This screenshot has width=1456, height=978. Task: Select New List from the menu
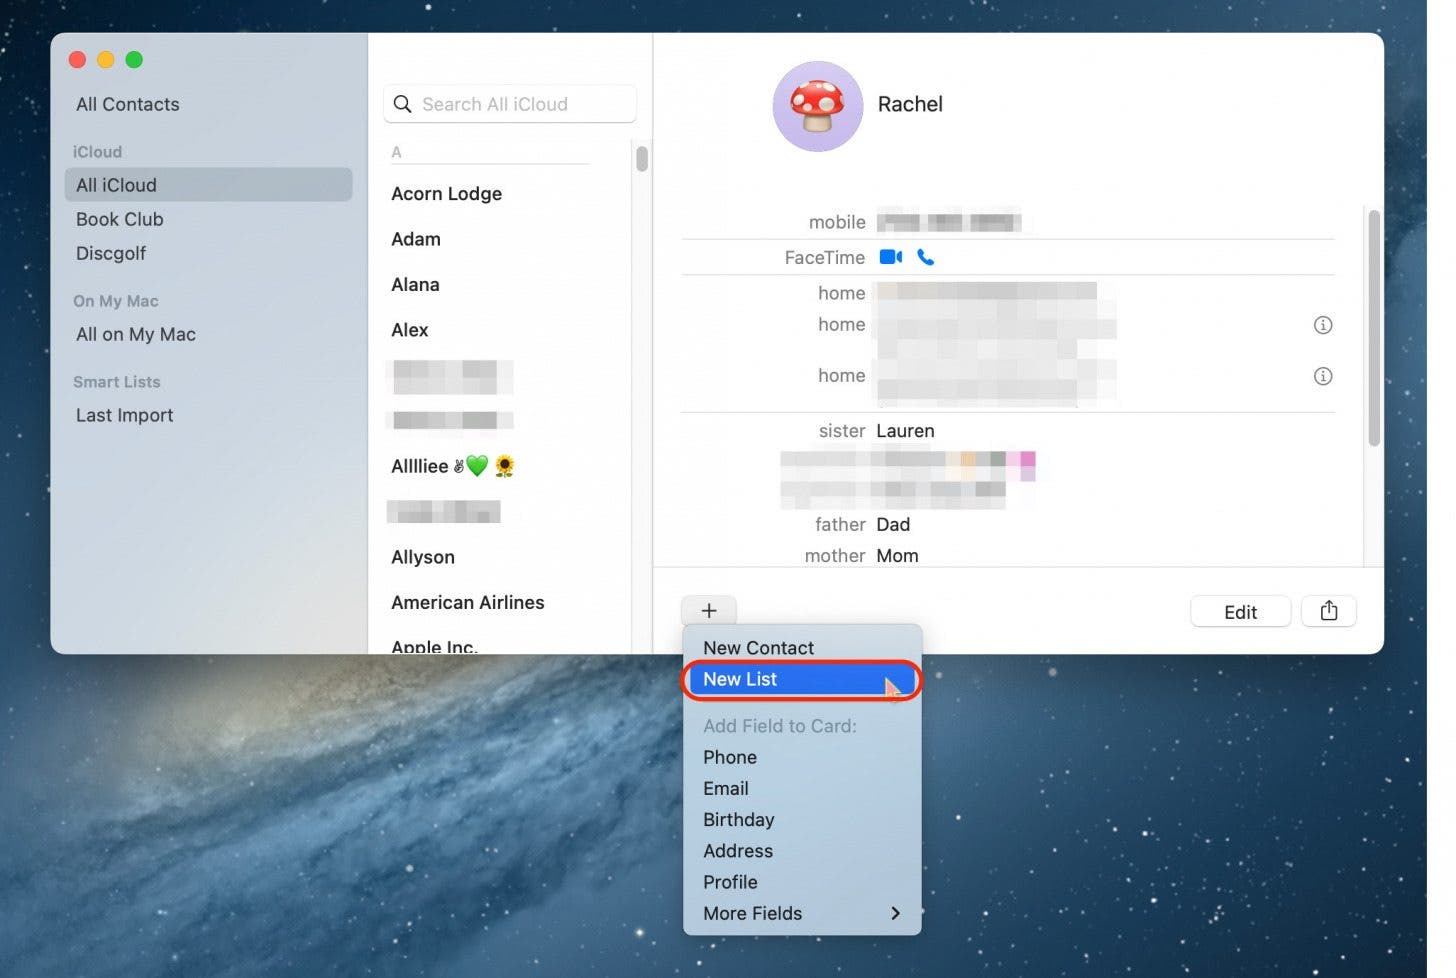click(740, 679)
